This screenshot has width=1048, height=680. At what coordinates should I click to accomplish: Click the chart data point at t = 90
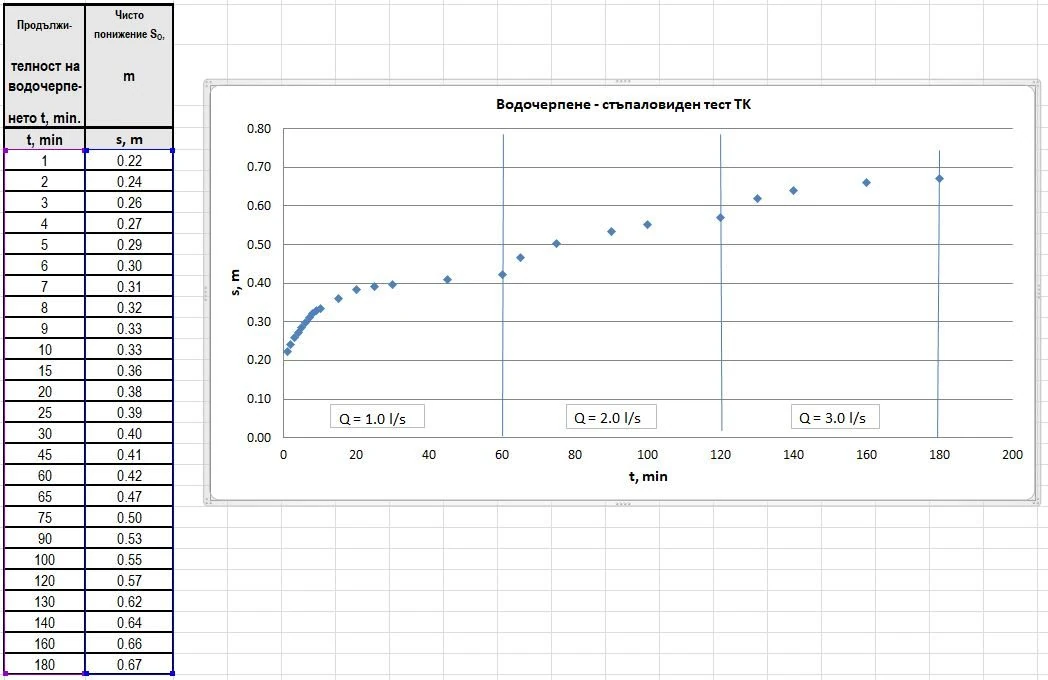click(x=611, y=231)
